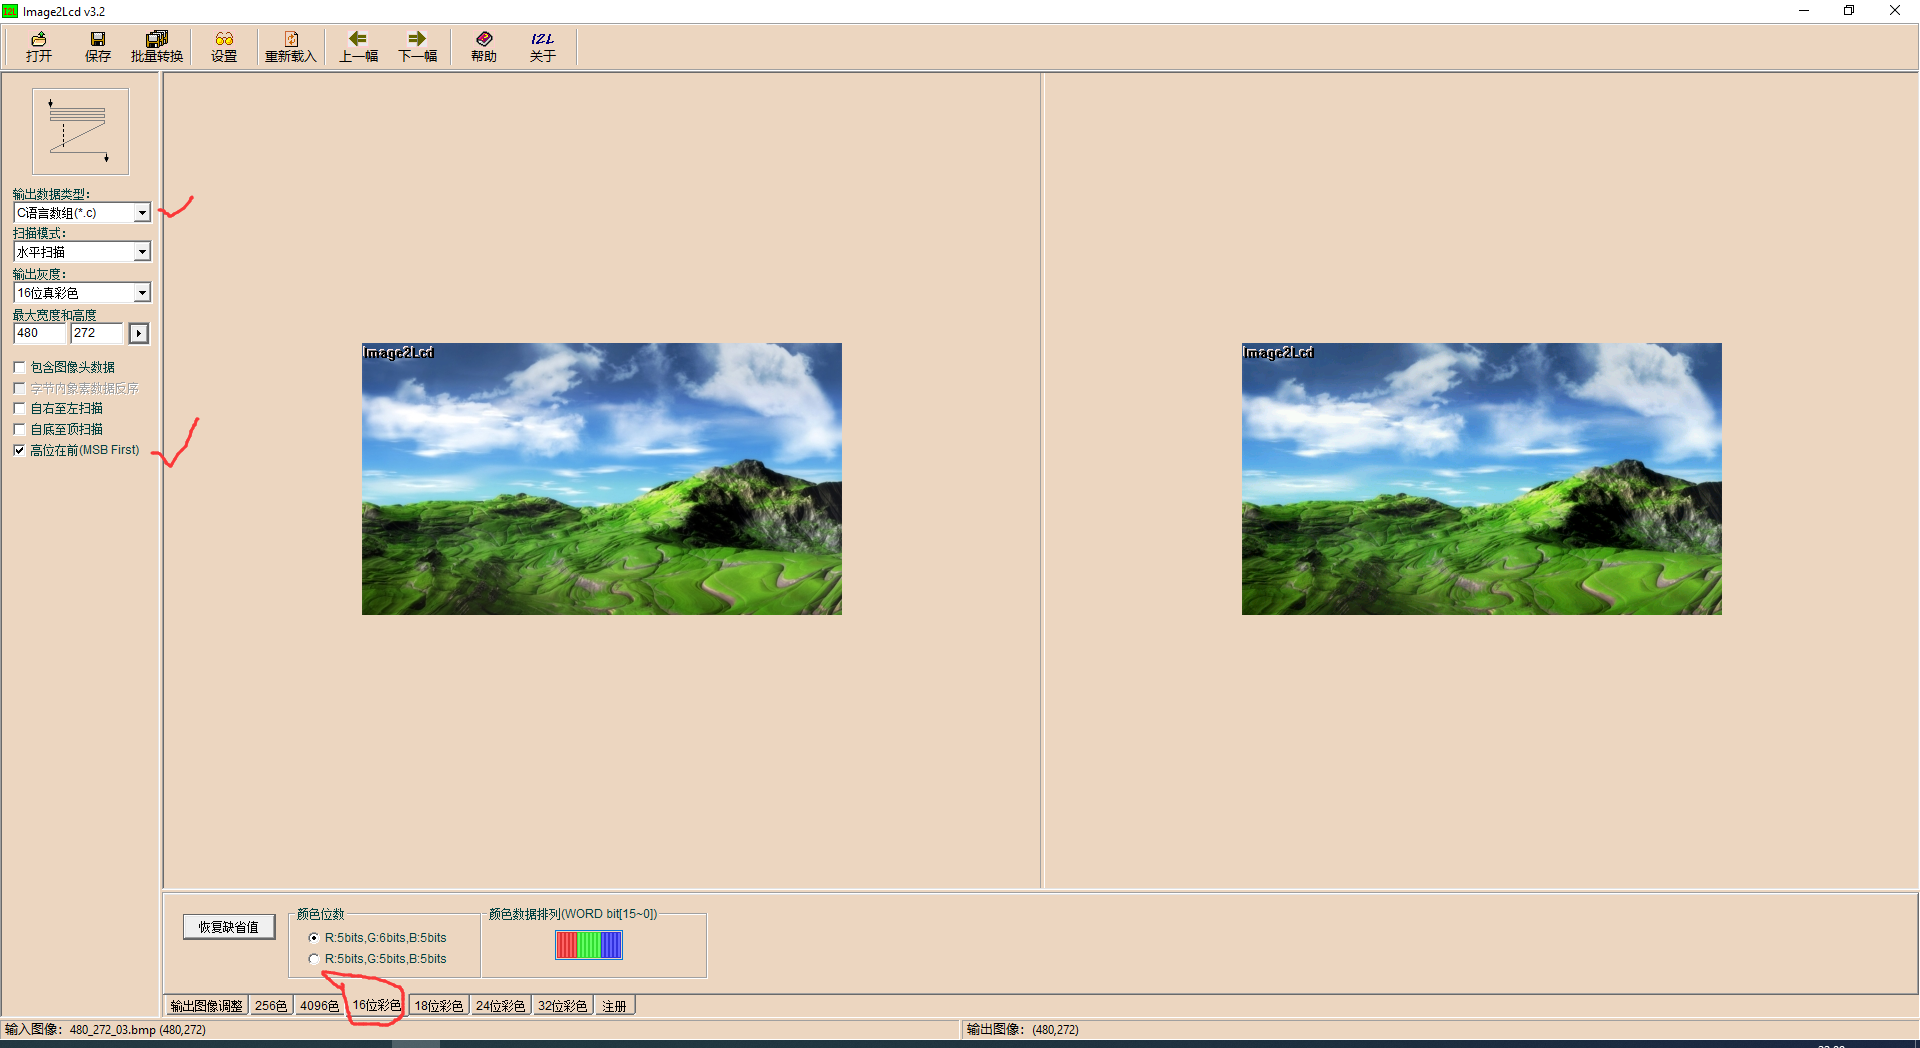1920x1048 pixels.
Task: Click the 关于 (About) I2L icon
Action: [x=543, y=47]
